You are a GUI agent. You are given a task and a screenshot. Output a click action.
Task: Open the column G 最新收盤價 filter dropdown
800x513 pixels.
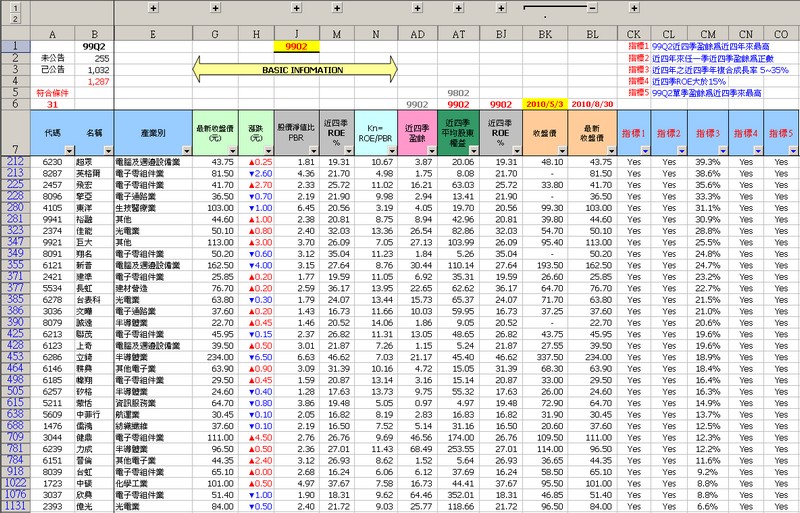point(233,151)
